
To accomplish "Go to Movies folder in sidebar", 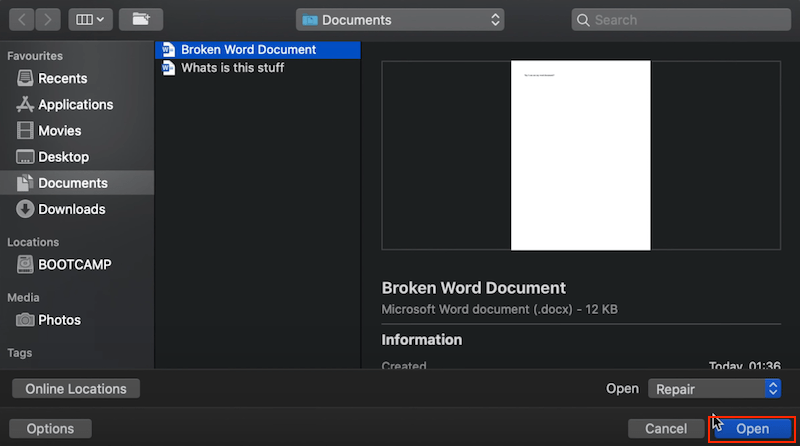I will (60, 131).
